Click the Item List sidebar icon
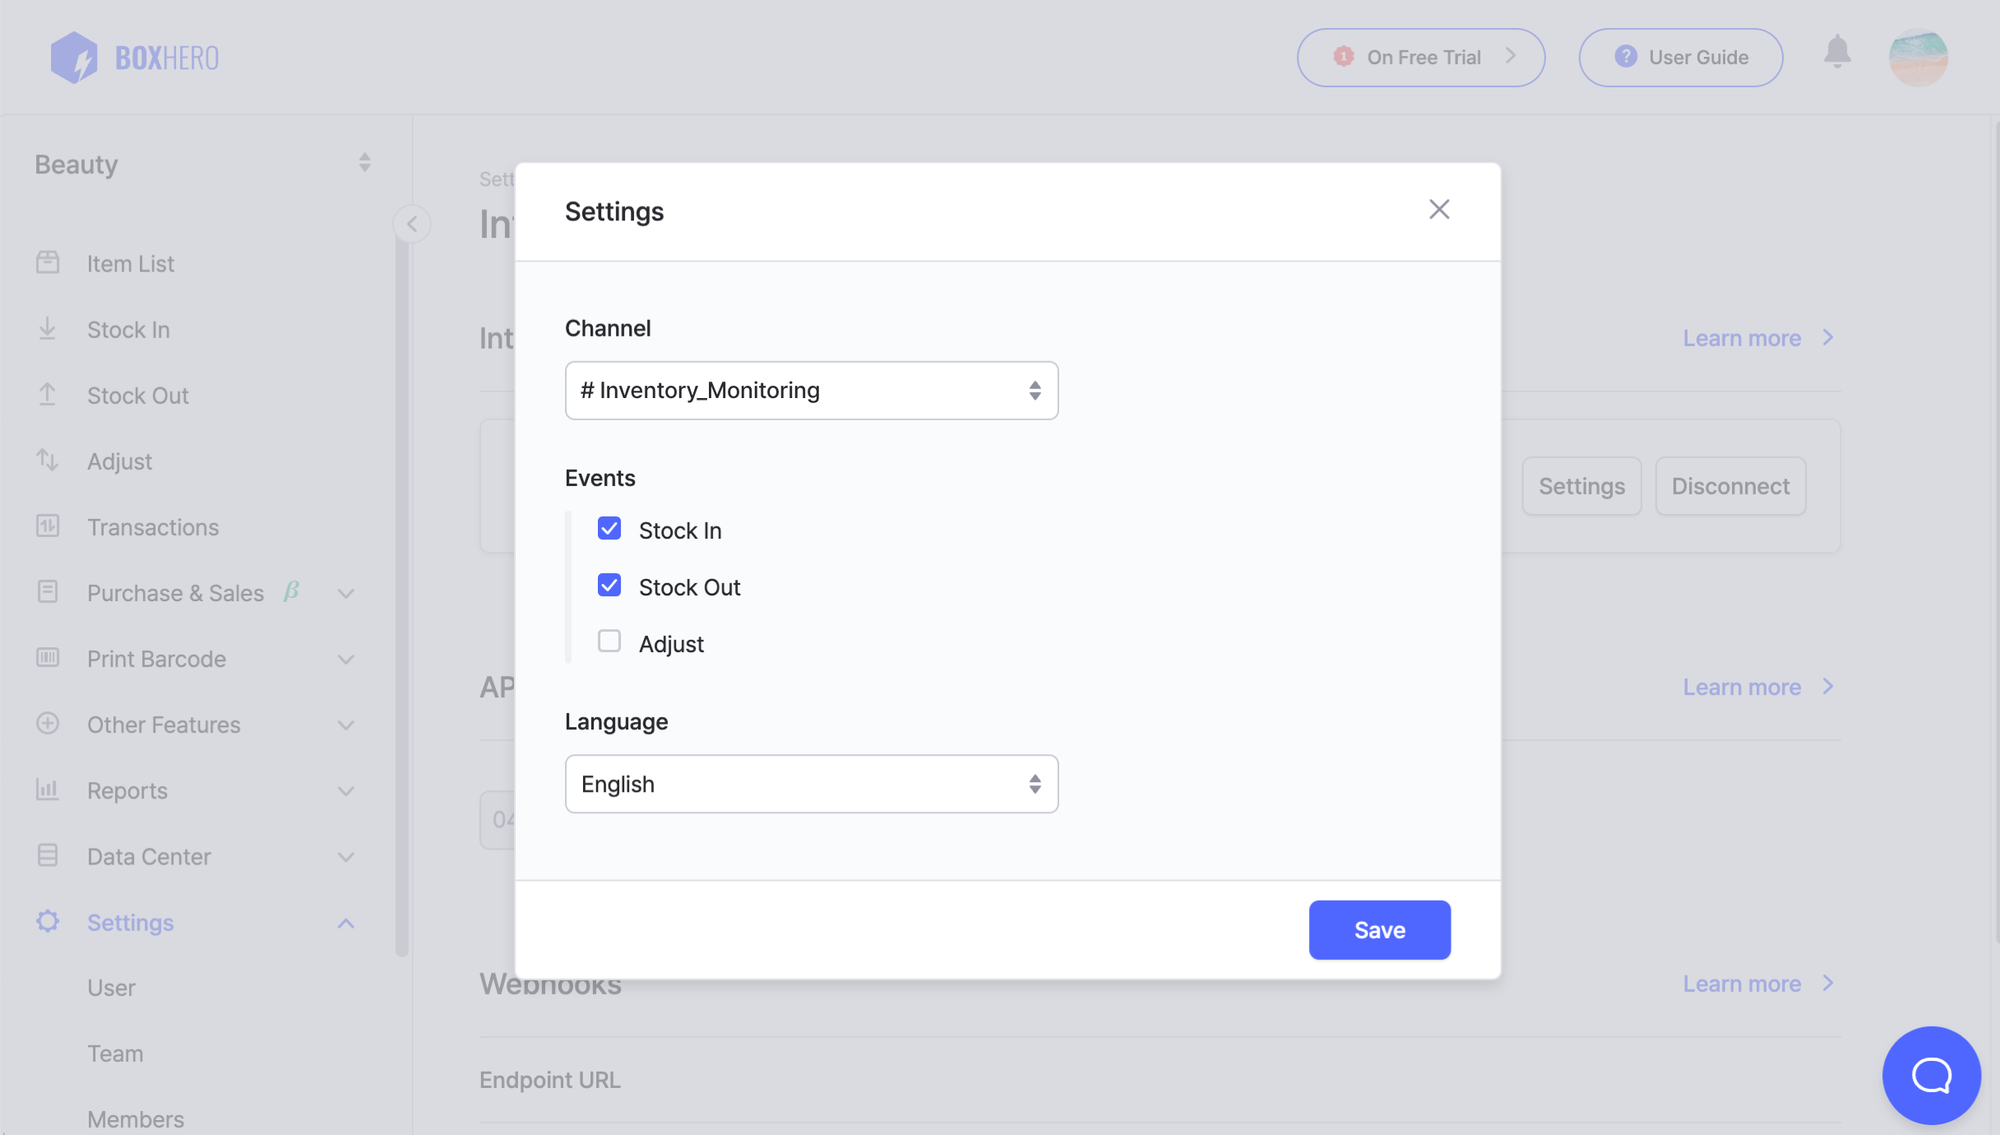 (47, 263)
